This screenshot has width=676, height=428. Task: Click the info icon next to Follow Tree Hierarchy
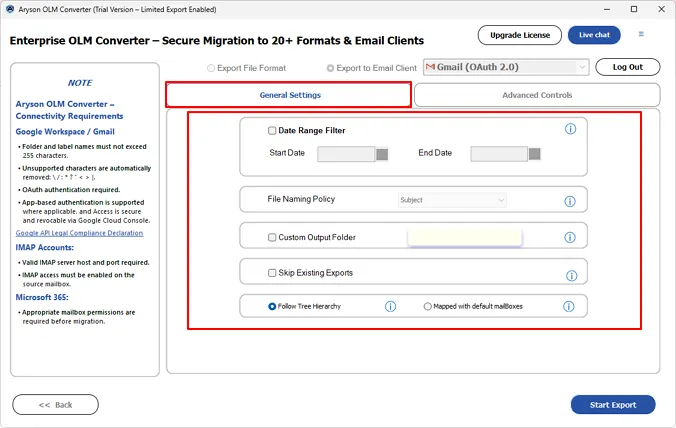391,306
